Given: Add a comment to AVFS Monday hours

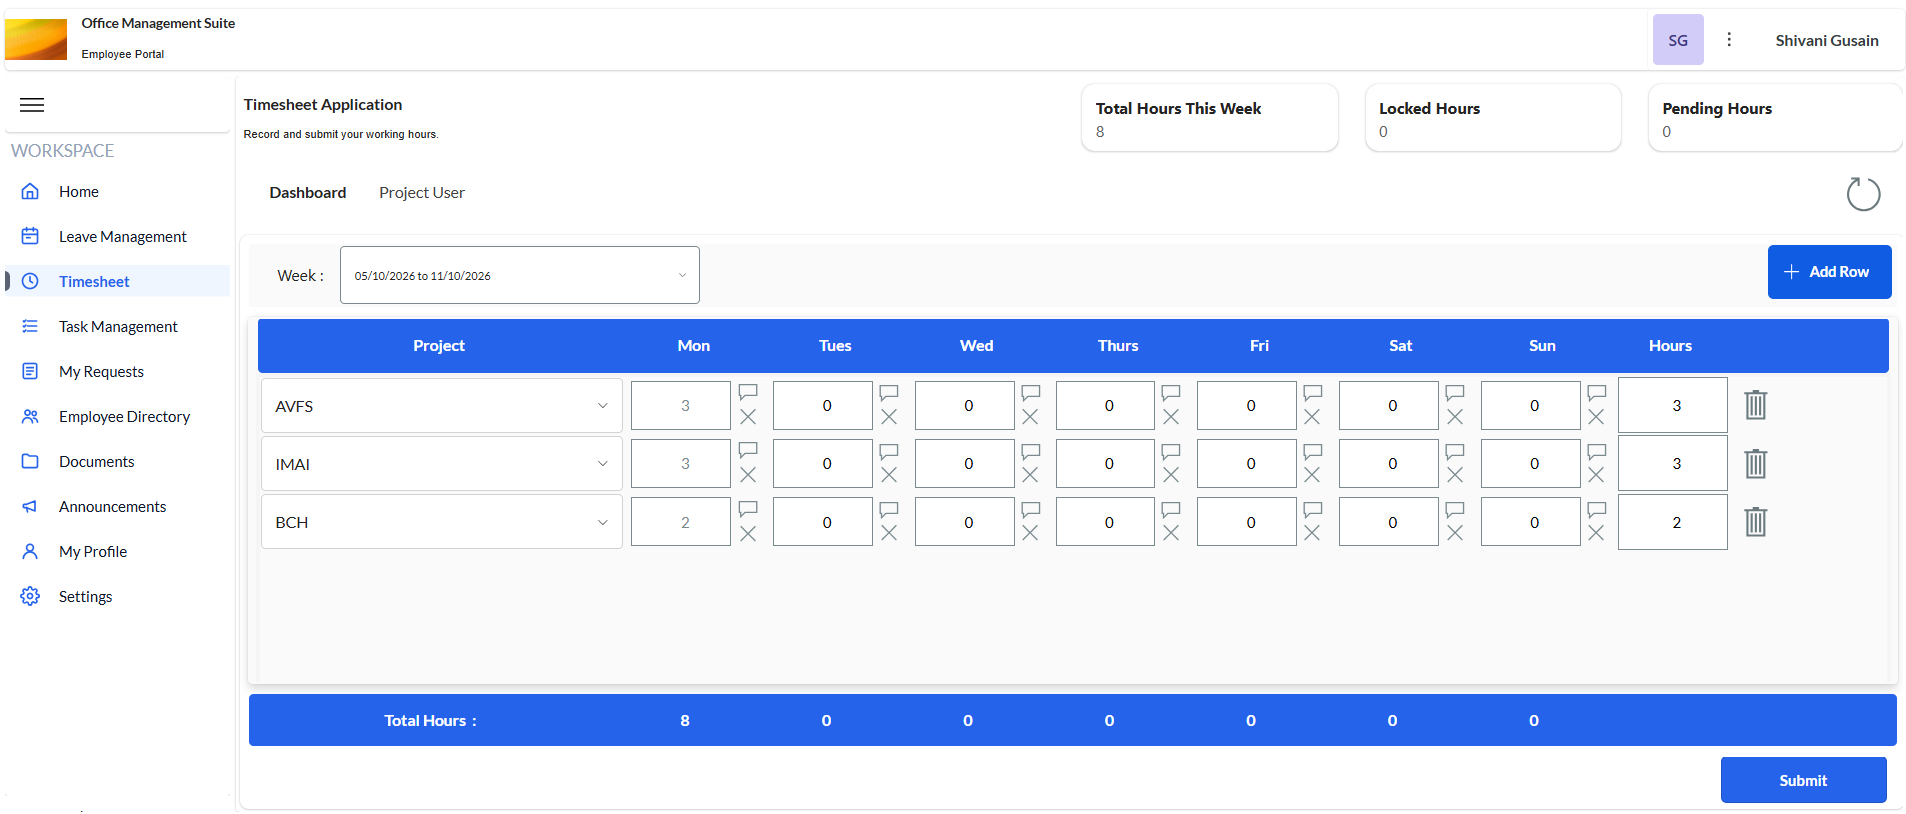Looking at the screenshot, I should [748, 391].
